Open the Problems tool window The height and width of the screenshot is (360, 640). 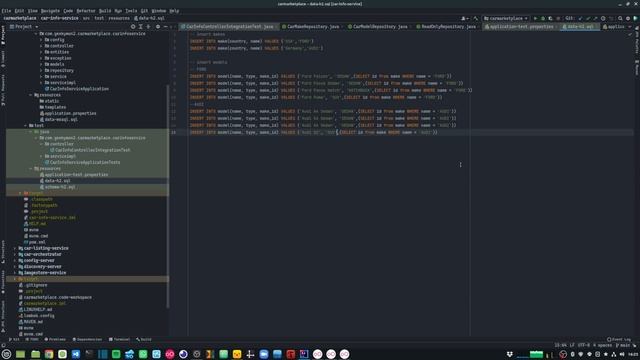[x=55, y=339]
